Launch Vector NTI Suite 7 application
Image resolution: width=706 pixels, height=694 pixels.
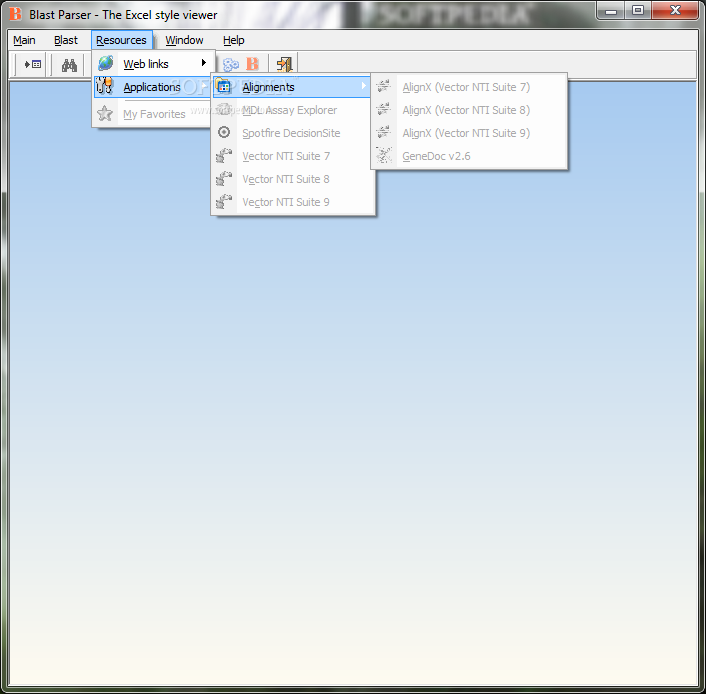pyautogui.click(x=292, y=156)
